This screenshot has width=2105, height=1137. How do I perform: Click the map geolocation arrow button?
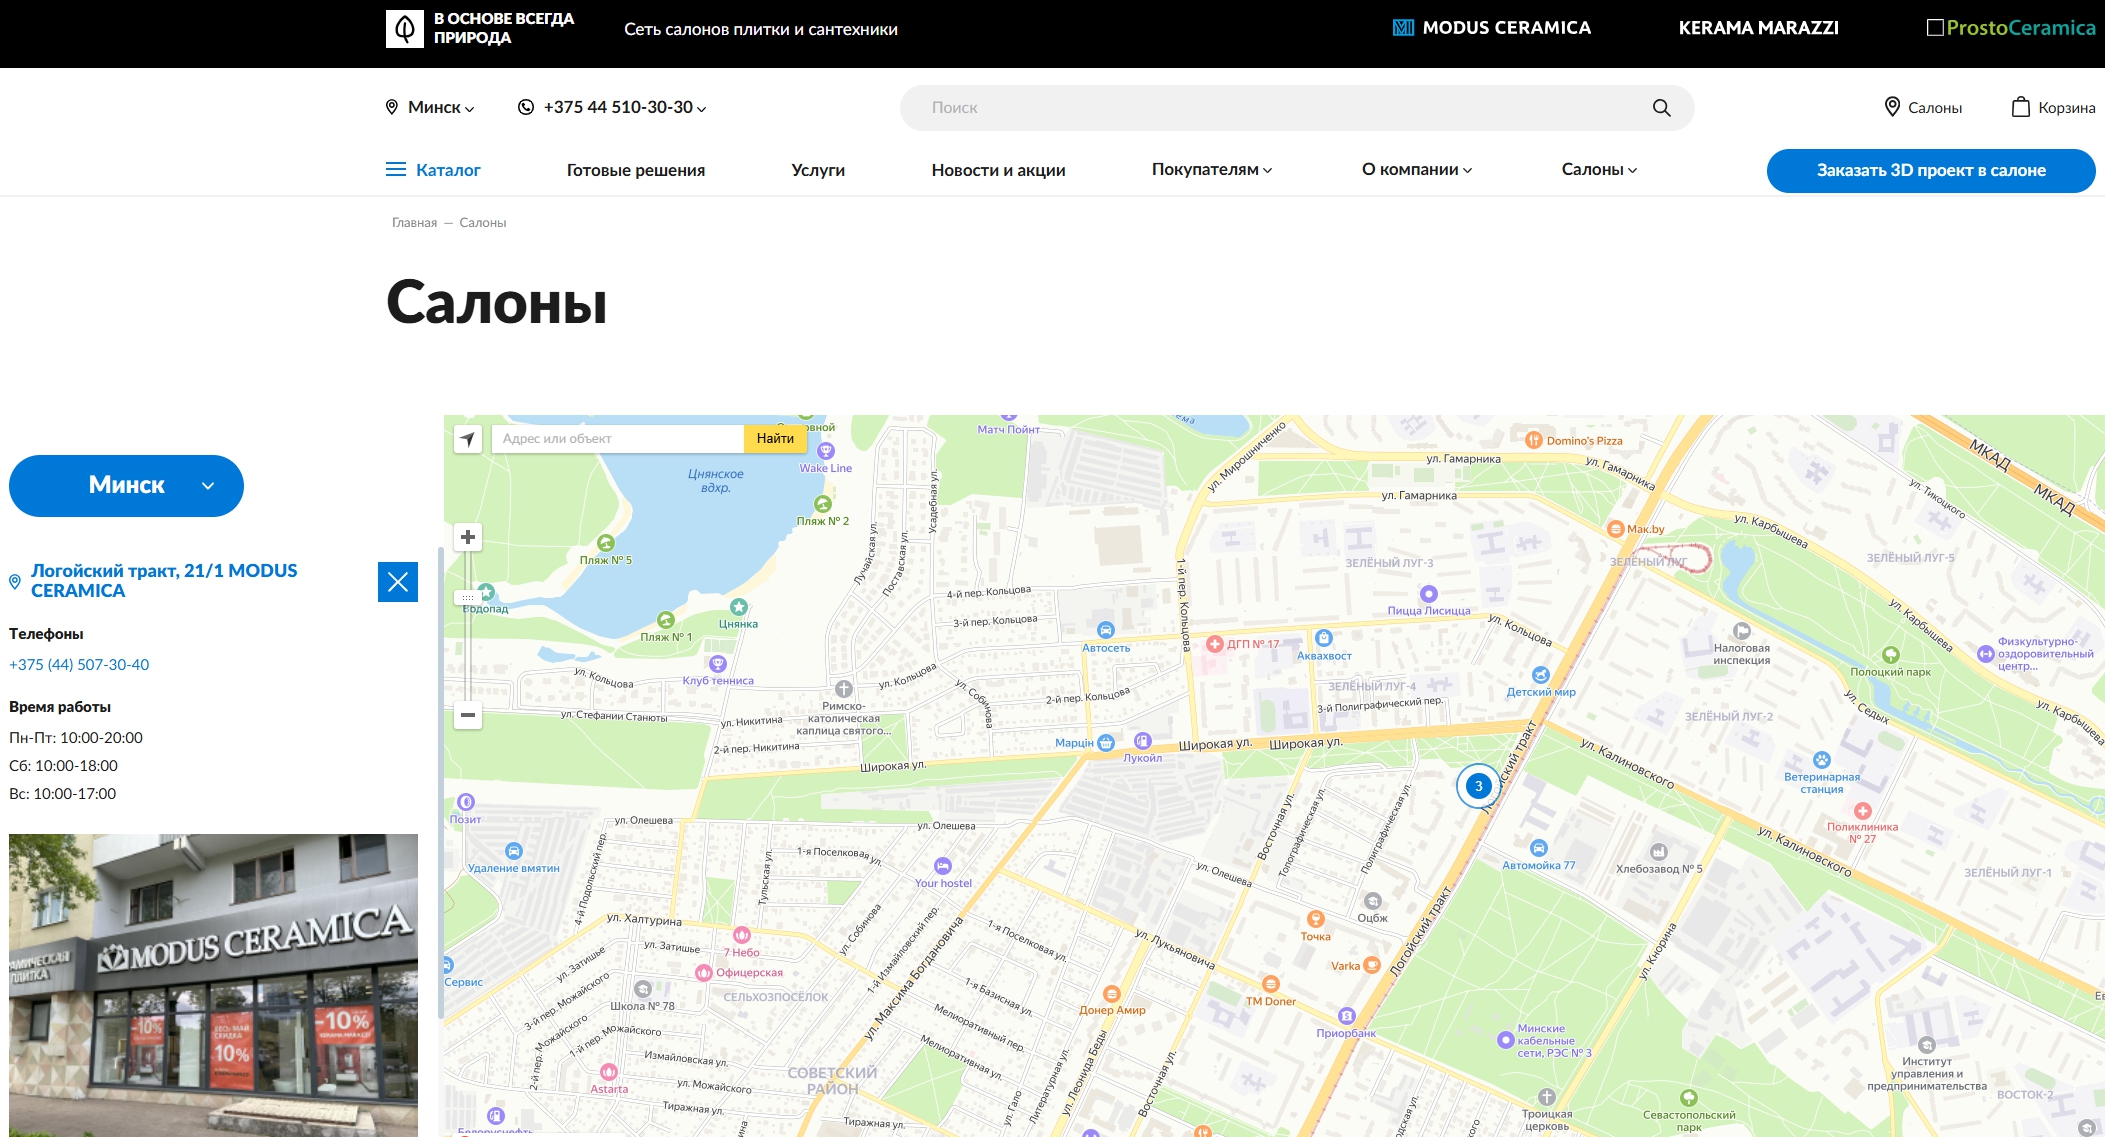click(x=467, y=438)
